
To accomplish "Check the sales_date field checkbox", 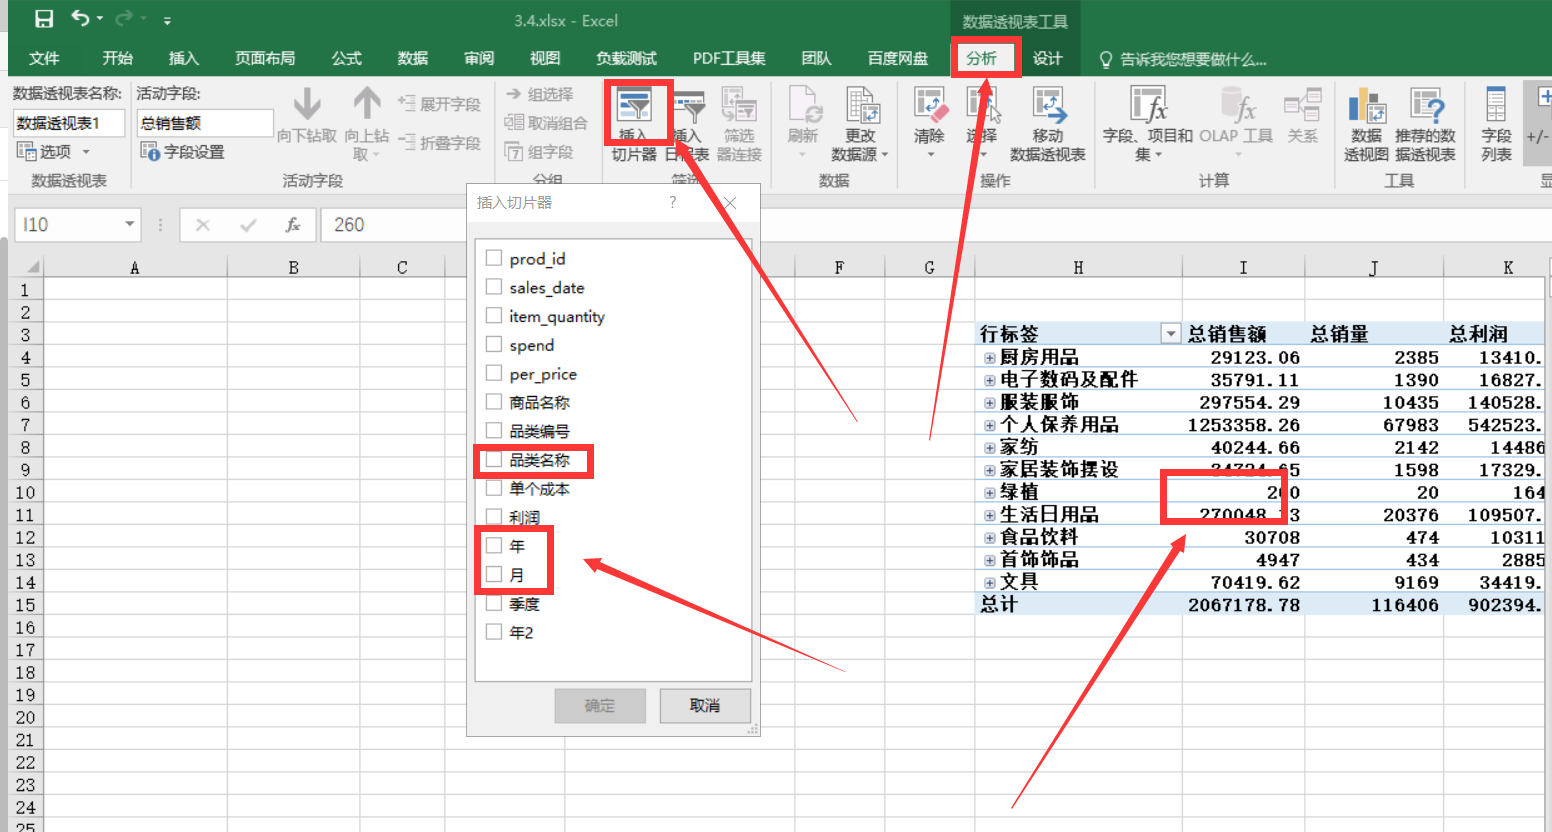I will tap(493, 287).
